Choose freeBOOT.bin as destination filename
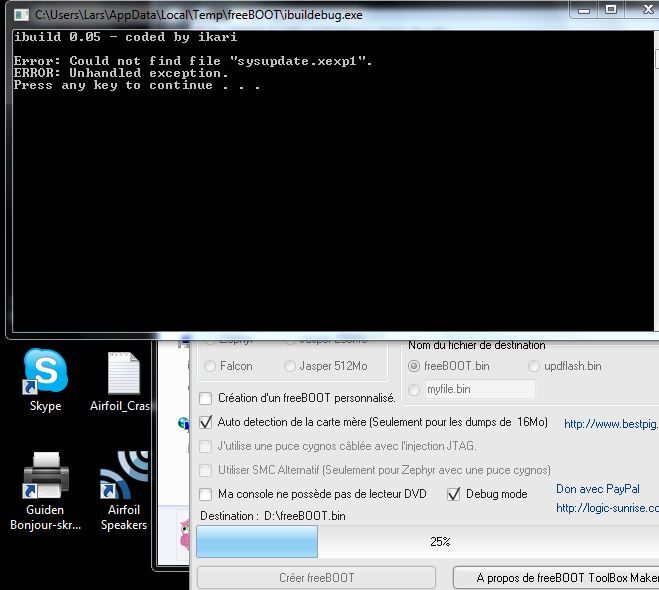Screen dimensions: 659x590 point(415,366)
